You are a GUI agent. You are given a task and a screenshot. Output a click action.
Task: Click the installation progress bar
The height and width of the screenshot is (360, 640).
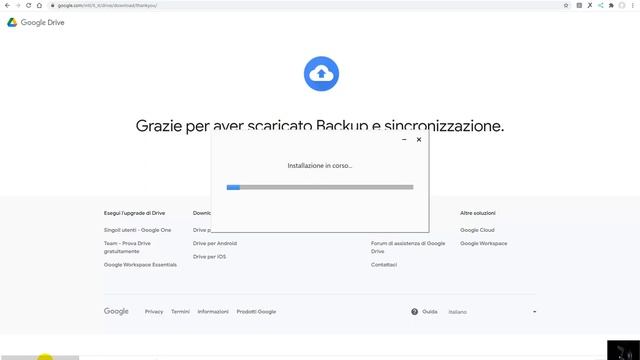coord(320,187)
